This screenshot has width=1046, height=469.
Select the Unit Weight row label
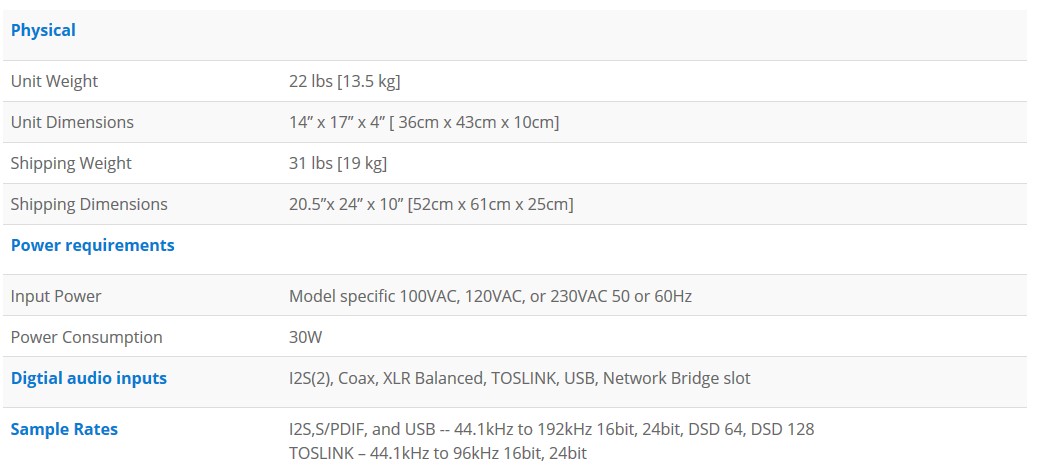[x=54, y=81]
